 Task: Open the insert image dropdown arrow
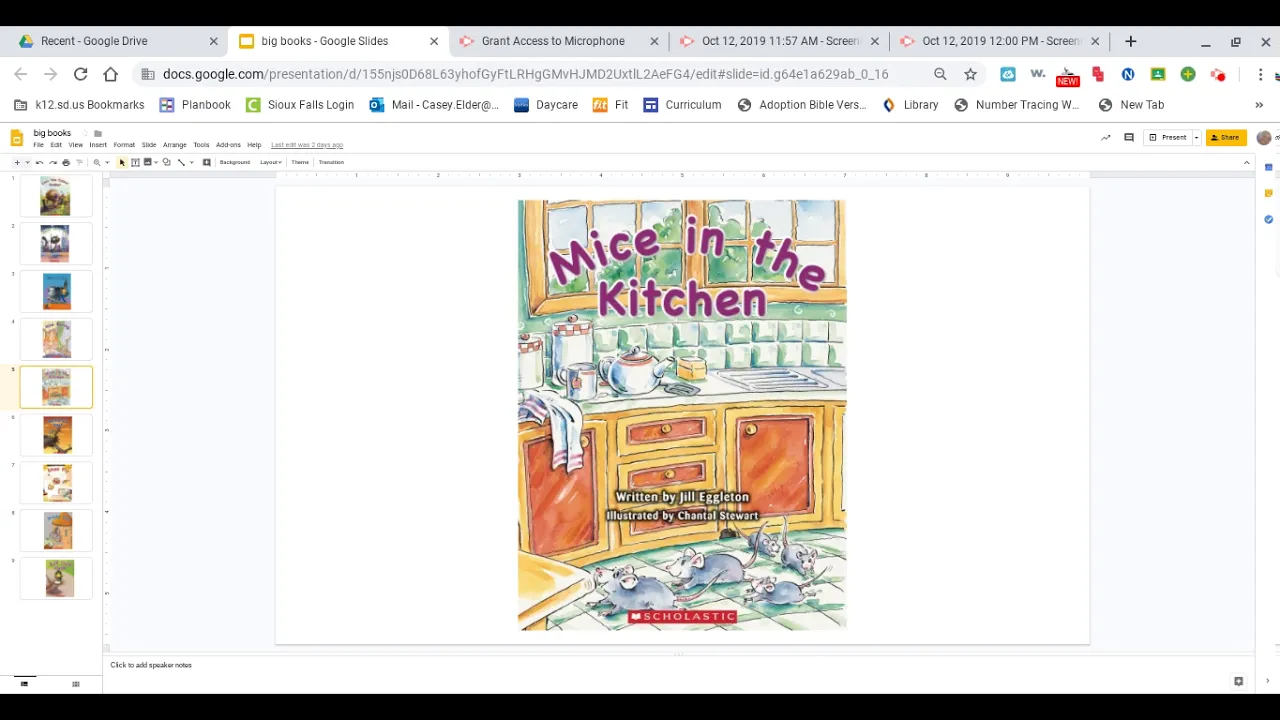156,162
